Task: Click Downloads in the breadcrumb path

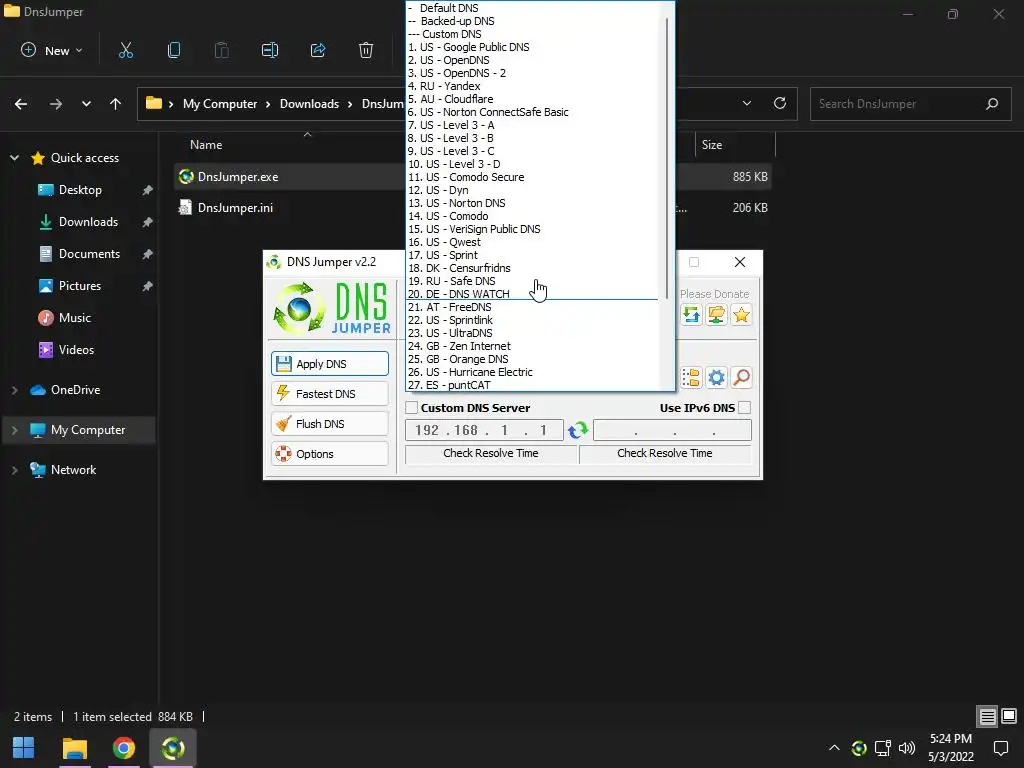Action: tap(309, 104)
